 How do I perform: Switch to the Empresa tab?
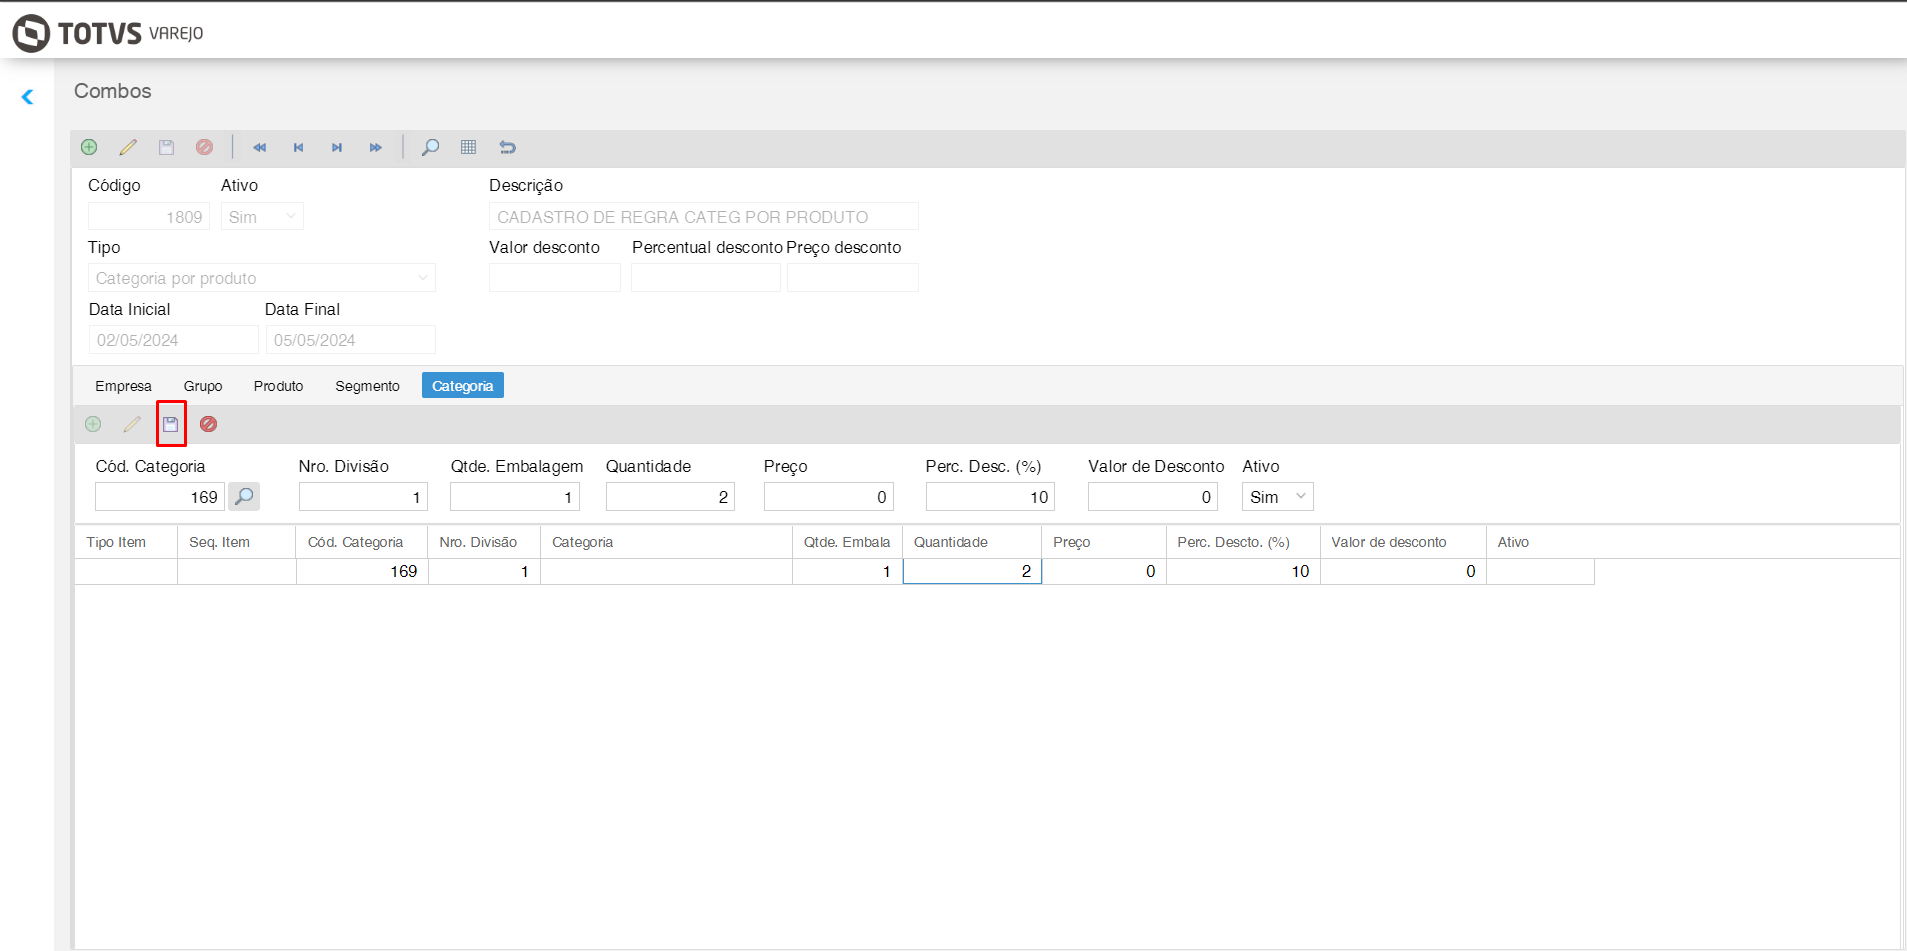(123, 386)
